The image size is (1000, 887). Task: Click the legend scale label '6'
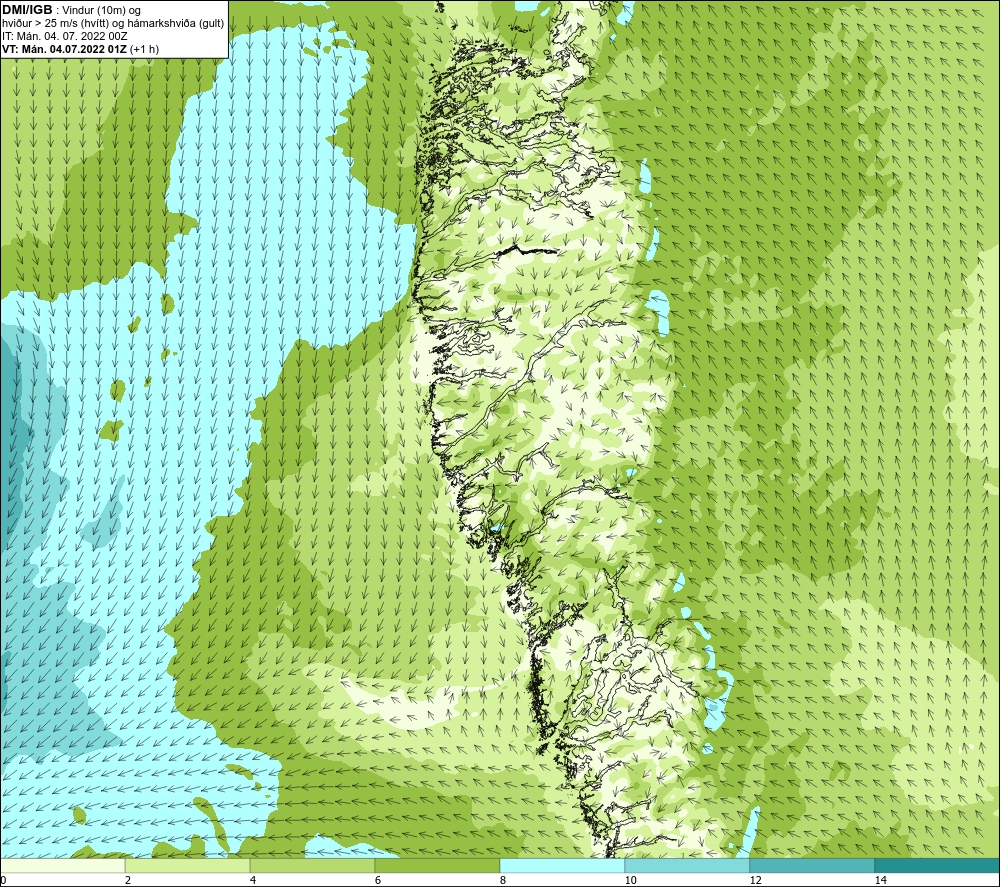378,880
